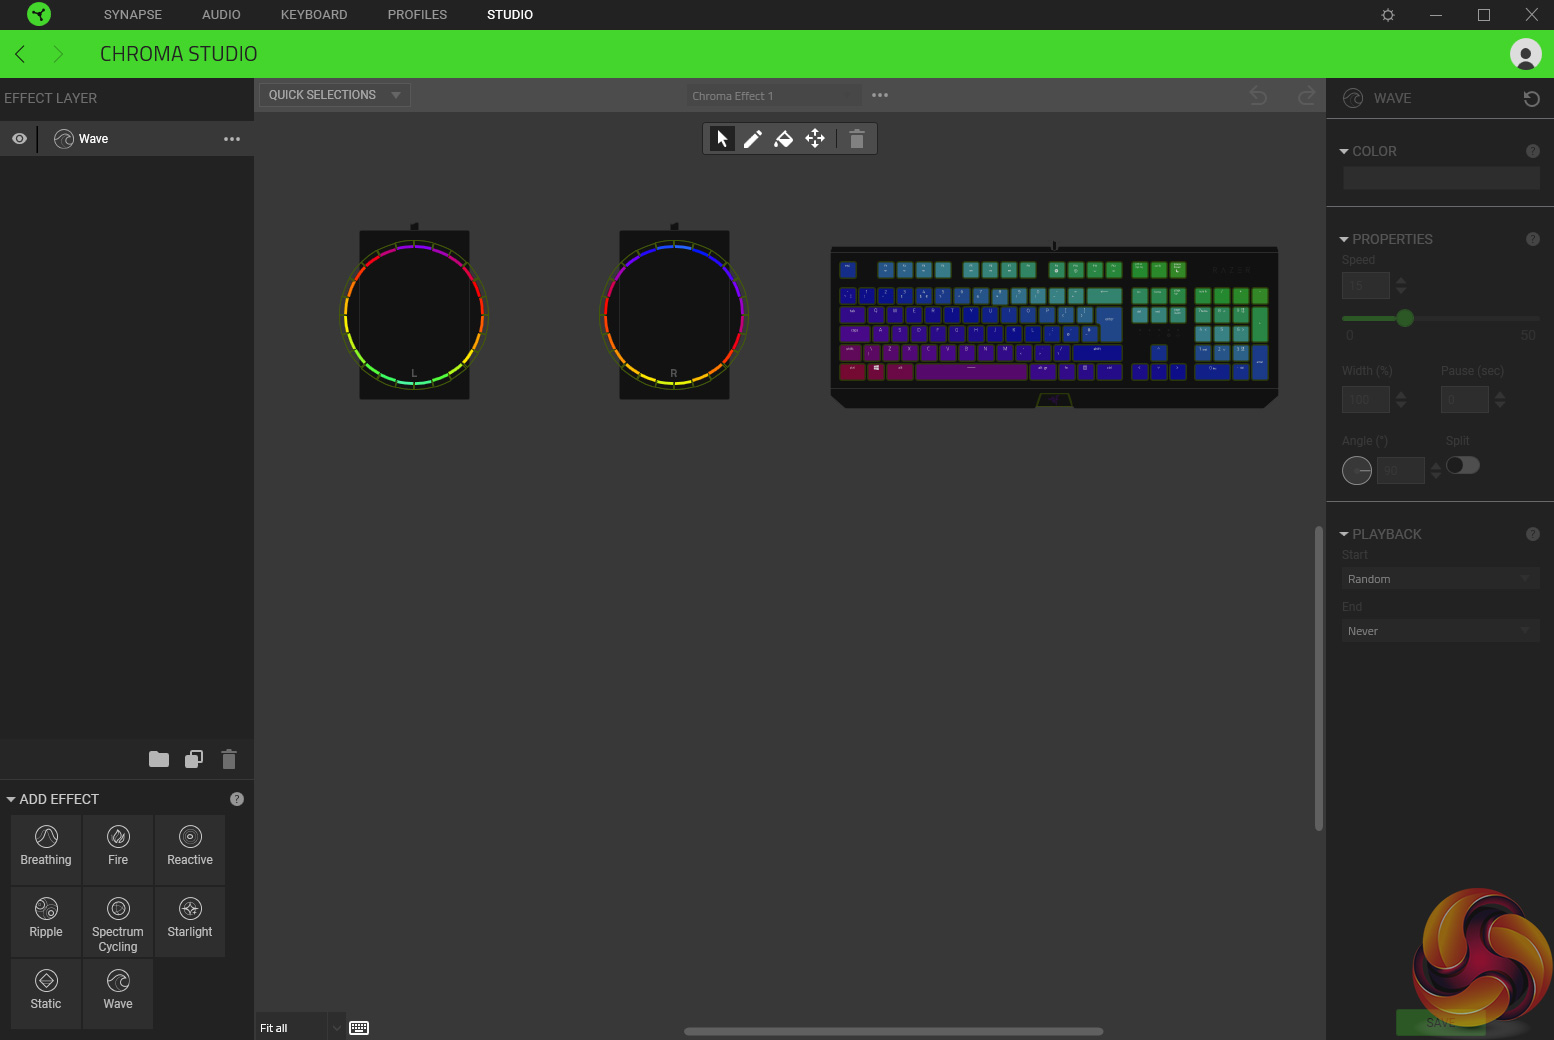Click the keyboard icon beside Fit all
Viewport: 1554px width, 1040px height.
359,1028
